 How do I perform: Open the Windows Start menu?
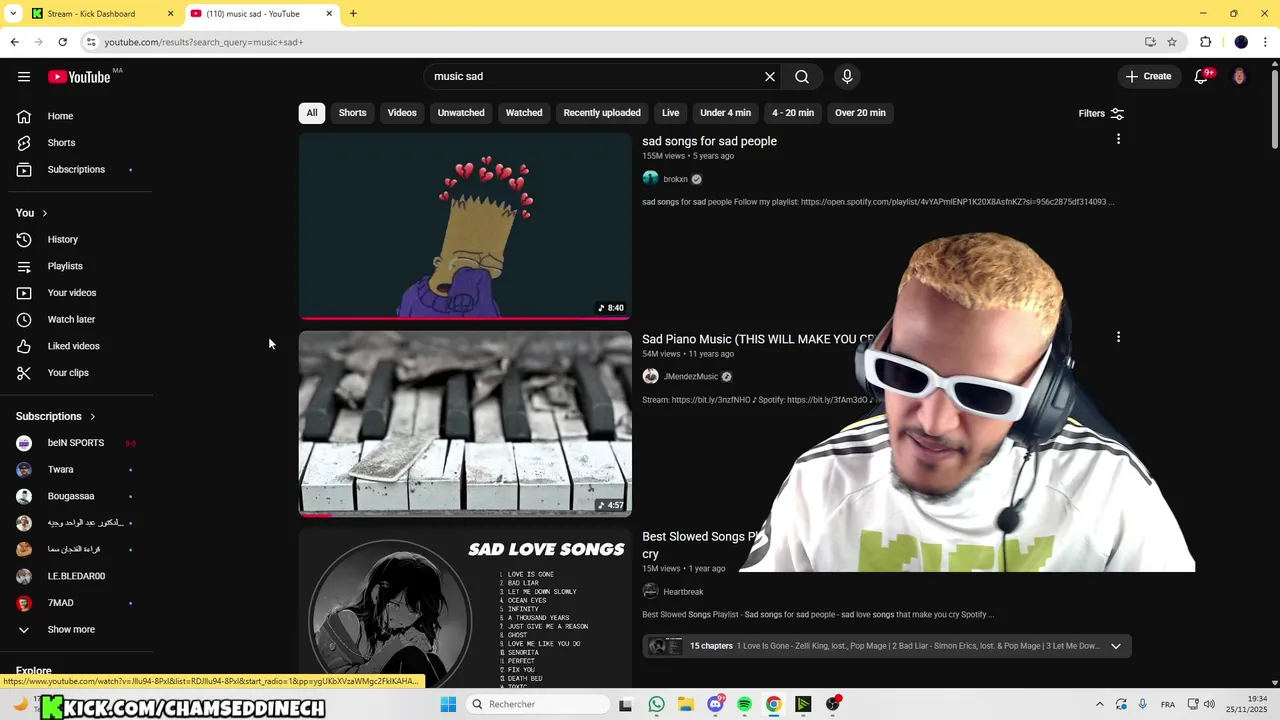point(448,704)
